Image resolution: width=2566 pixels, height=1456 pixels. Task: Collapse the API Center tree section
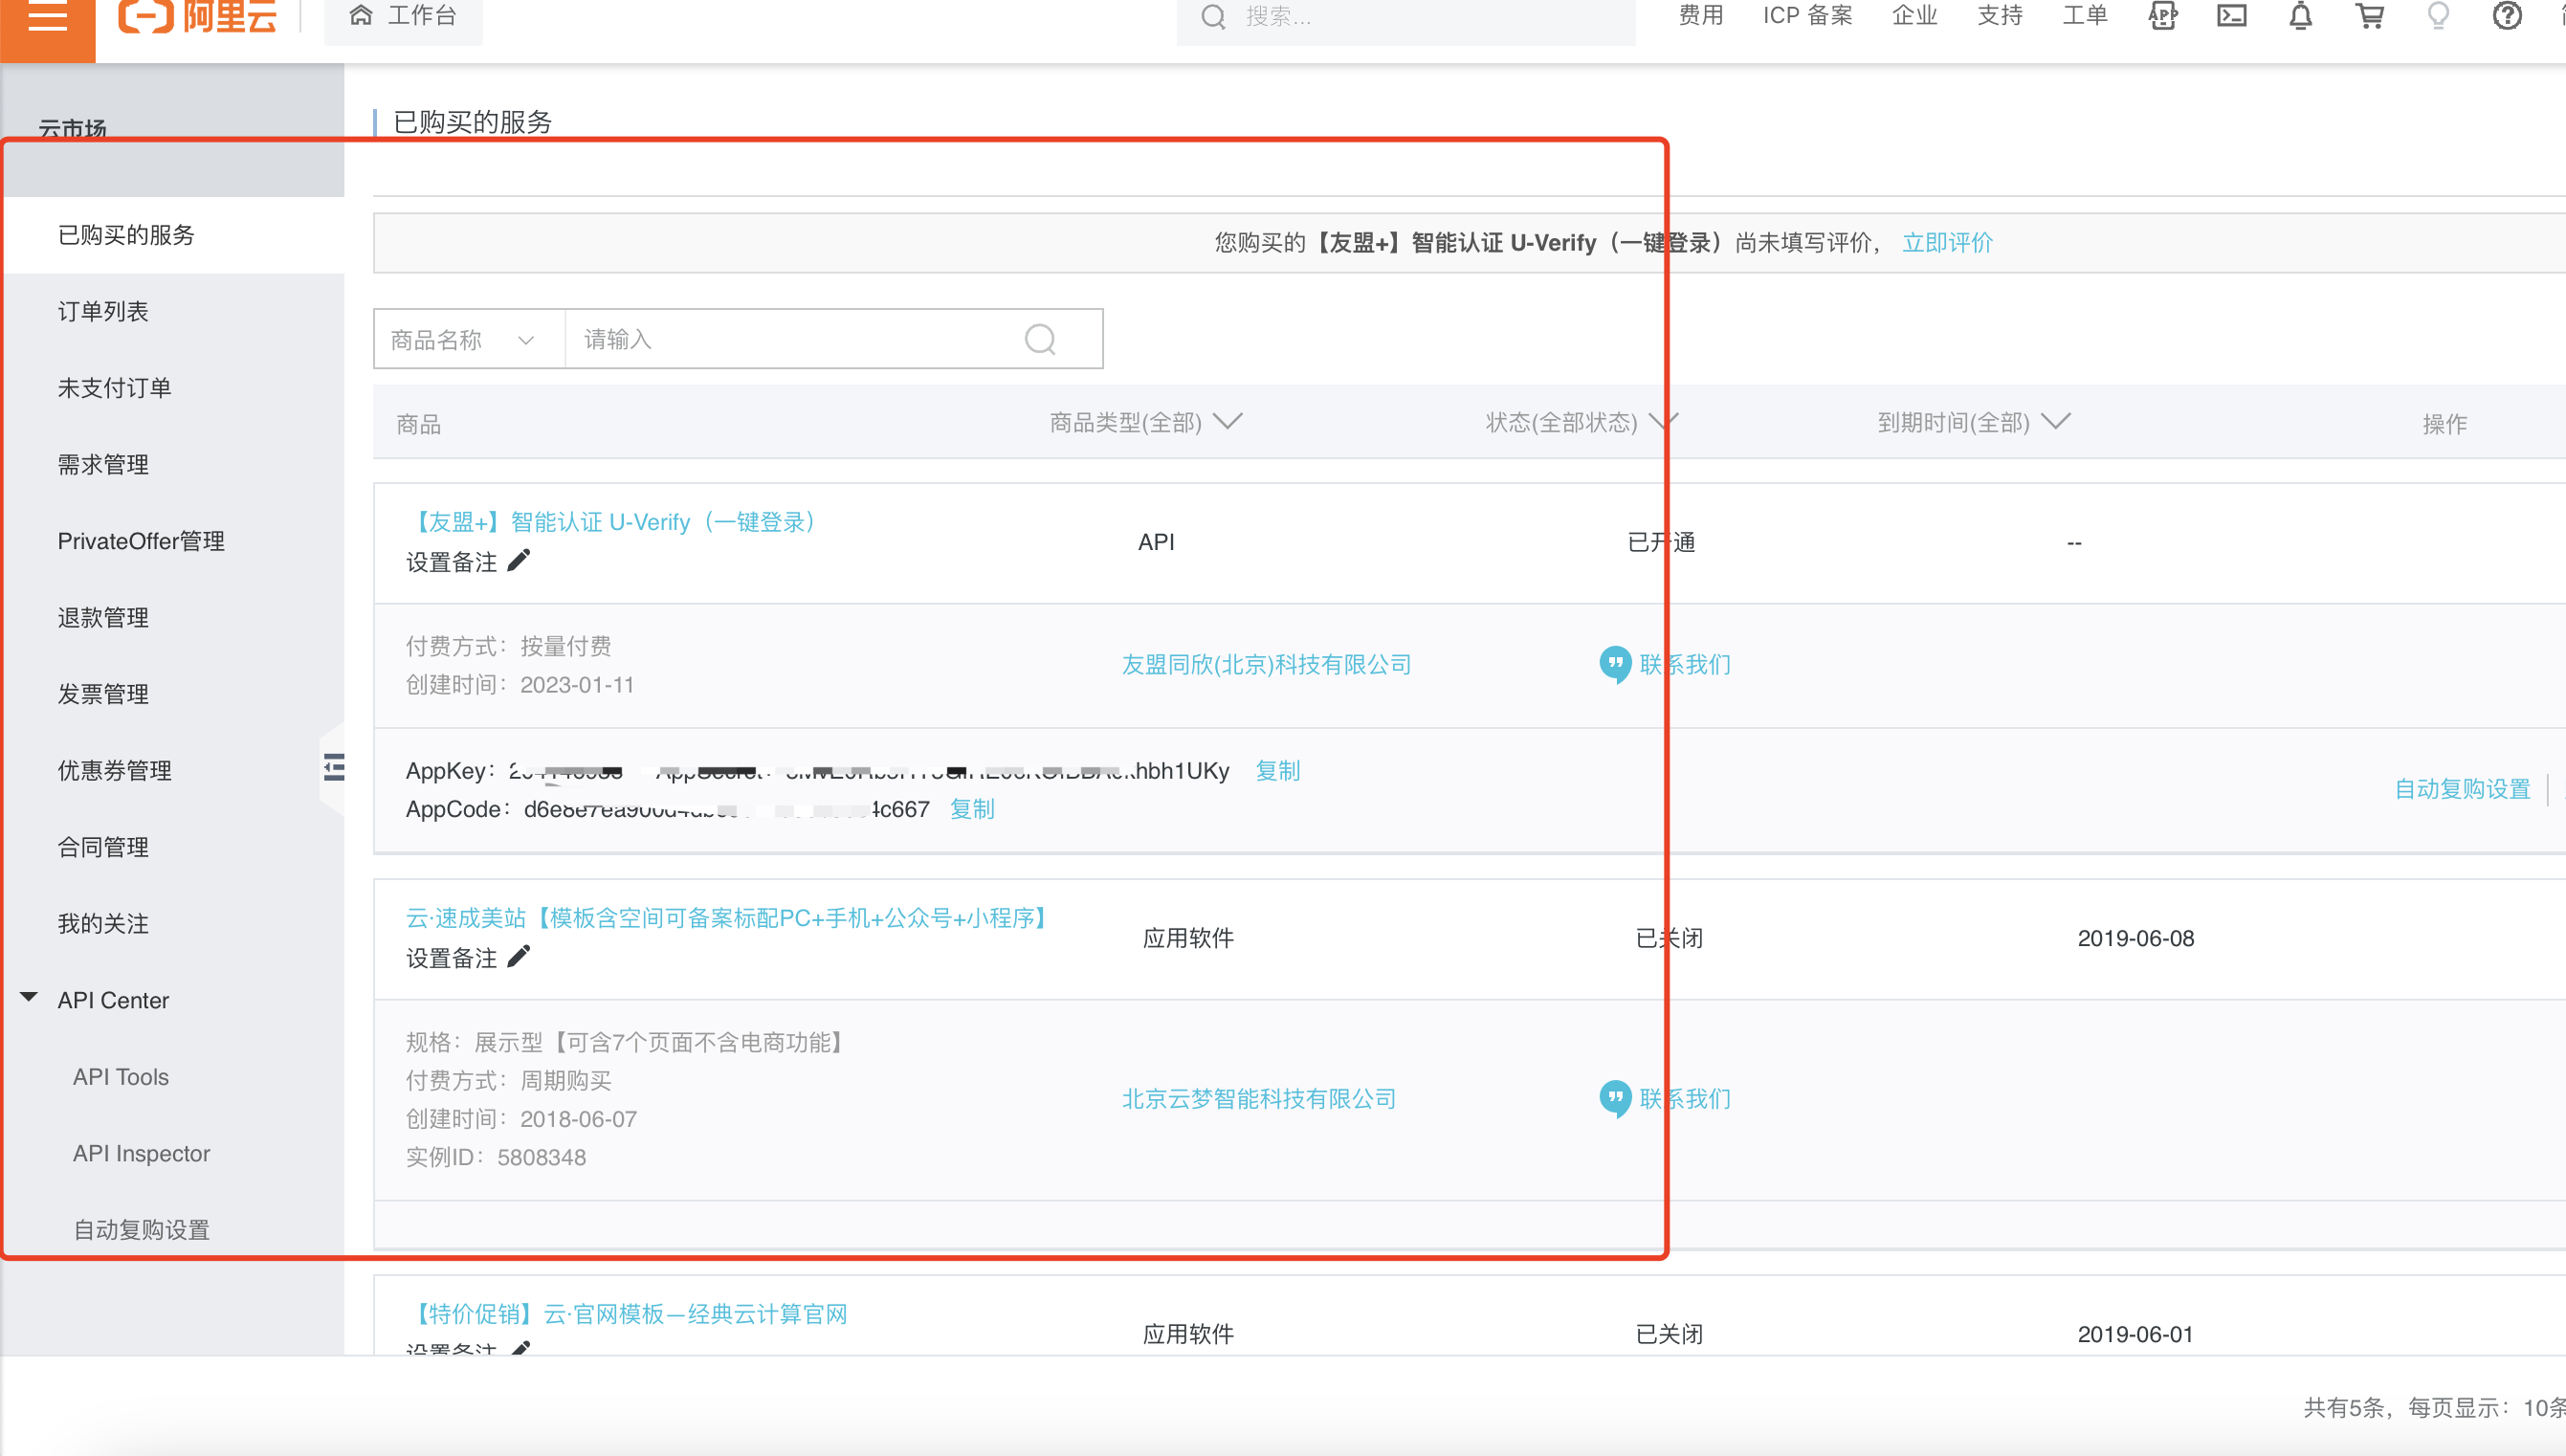point(29,998)
